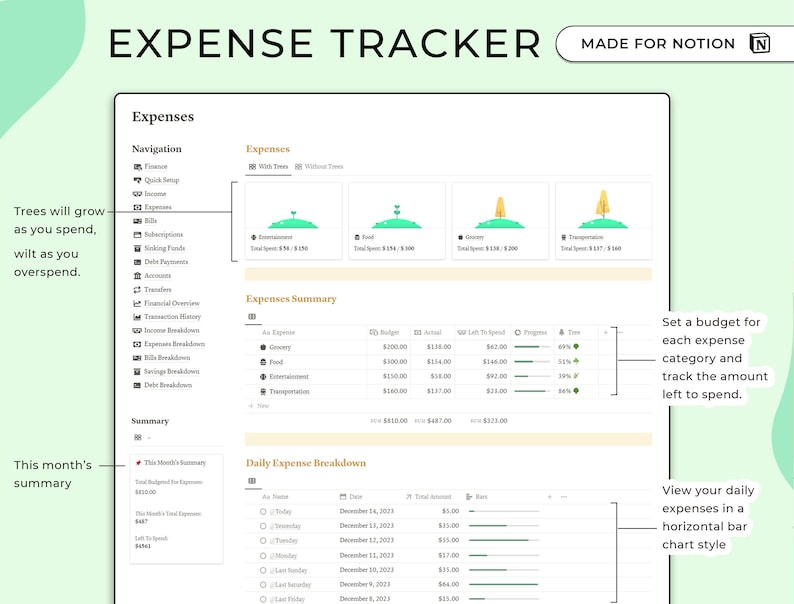This screenshot has height=604, width=794.
Task: Open the Transportation tree card
Action: (x=604, y=221)
